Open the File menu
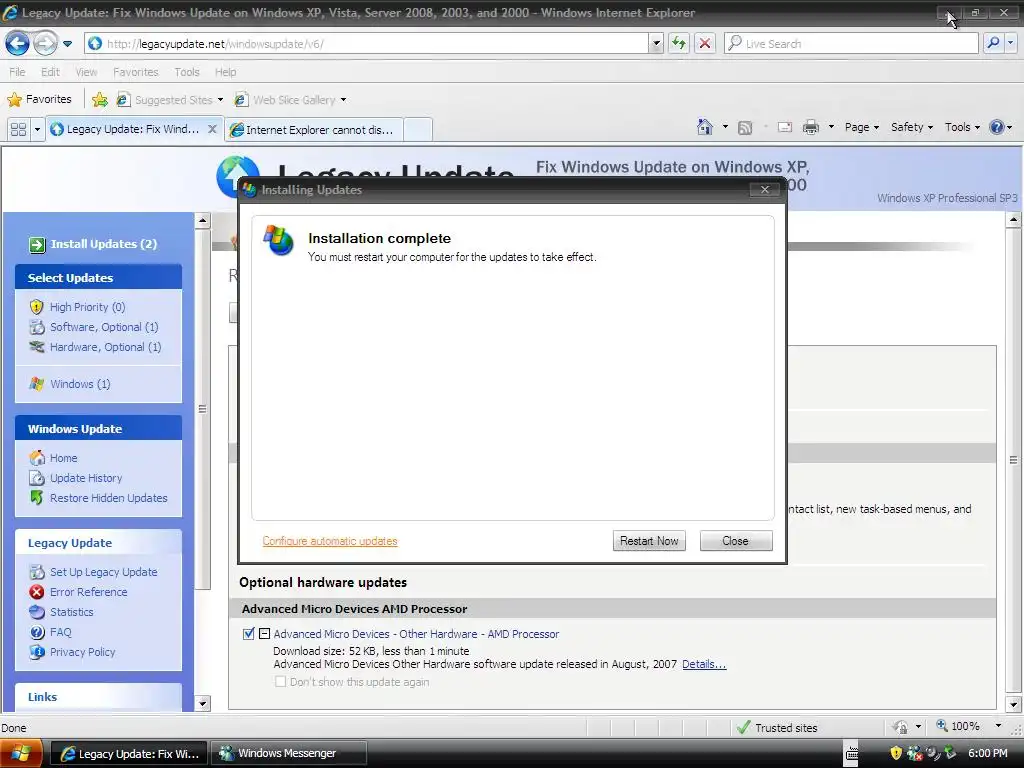This screenshot has height=768, width=1024. coord(17,72)
